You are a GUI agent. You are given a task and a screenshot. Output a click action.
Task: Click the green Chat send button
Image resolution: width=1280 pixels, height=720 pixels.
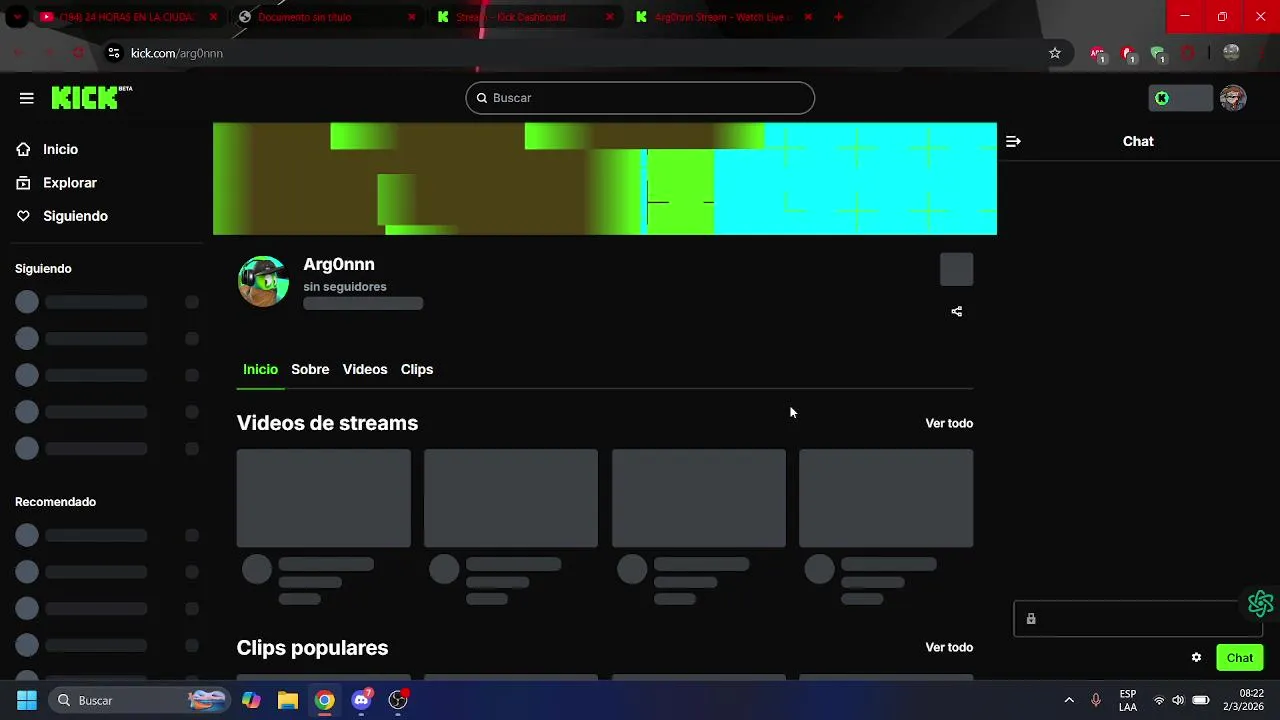click(x=1240, y=657)
